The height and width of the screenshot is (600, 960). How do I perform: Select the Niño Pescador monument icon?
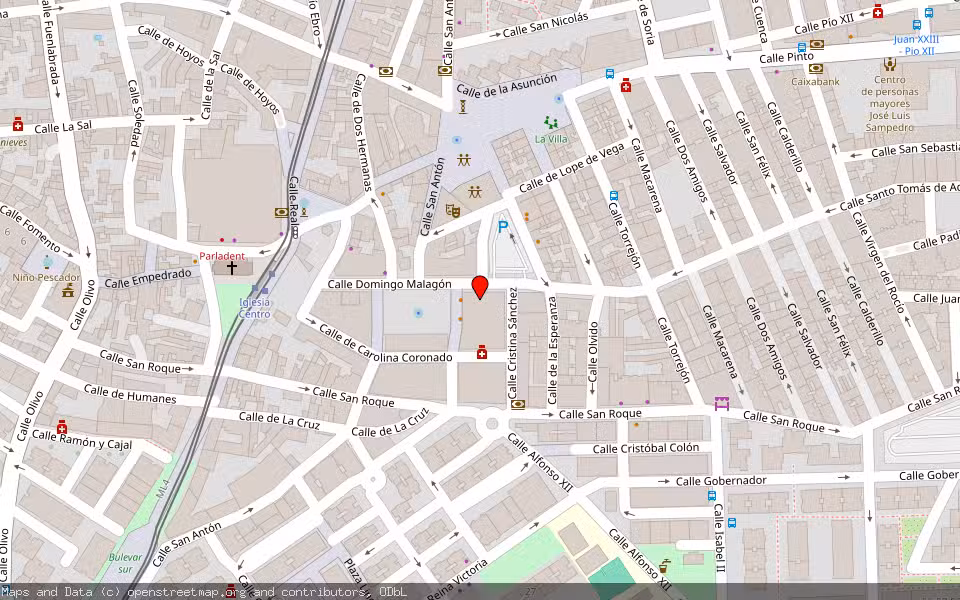(x=67, y=290)
